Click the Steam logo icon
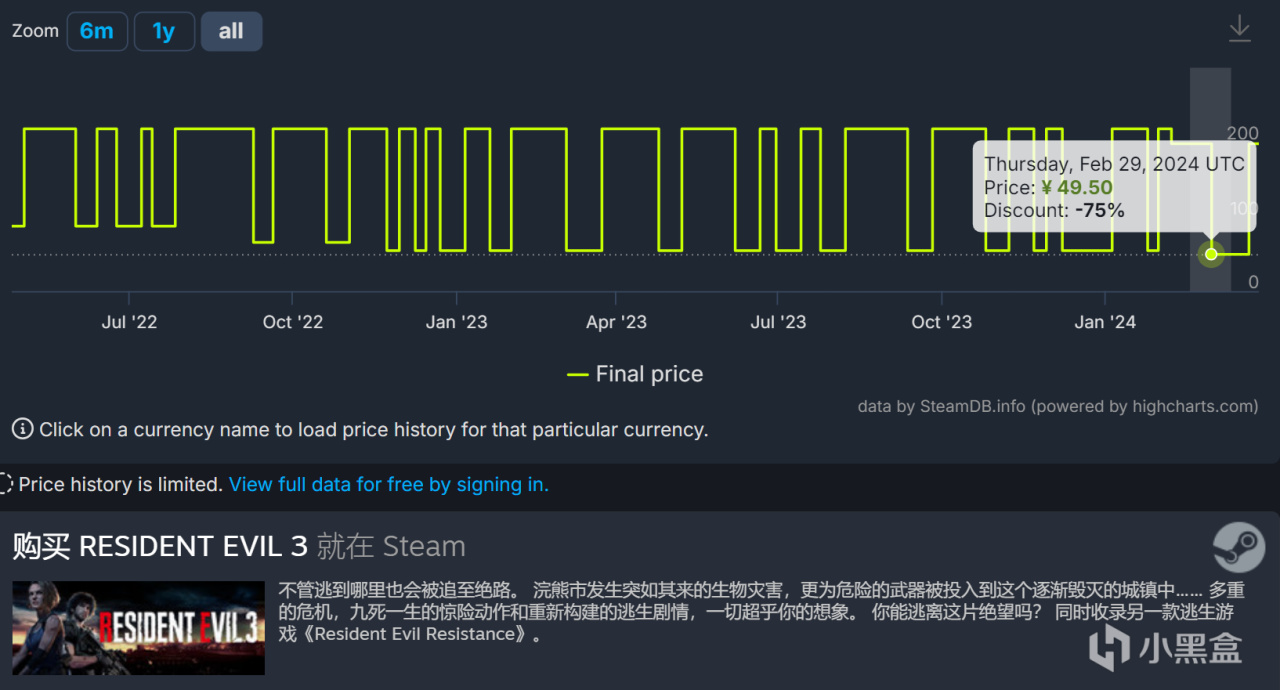This screenshot has width=1280, height=690. tap(1238, 546)
